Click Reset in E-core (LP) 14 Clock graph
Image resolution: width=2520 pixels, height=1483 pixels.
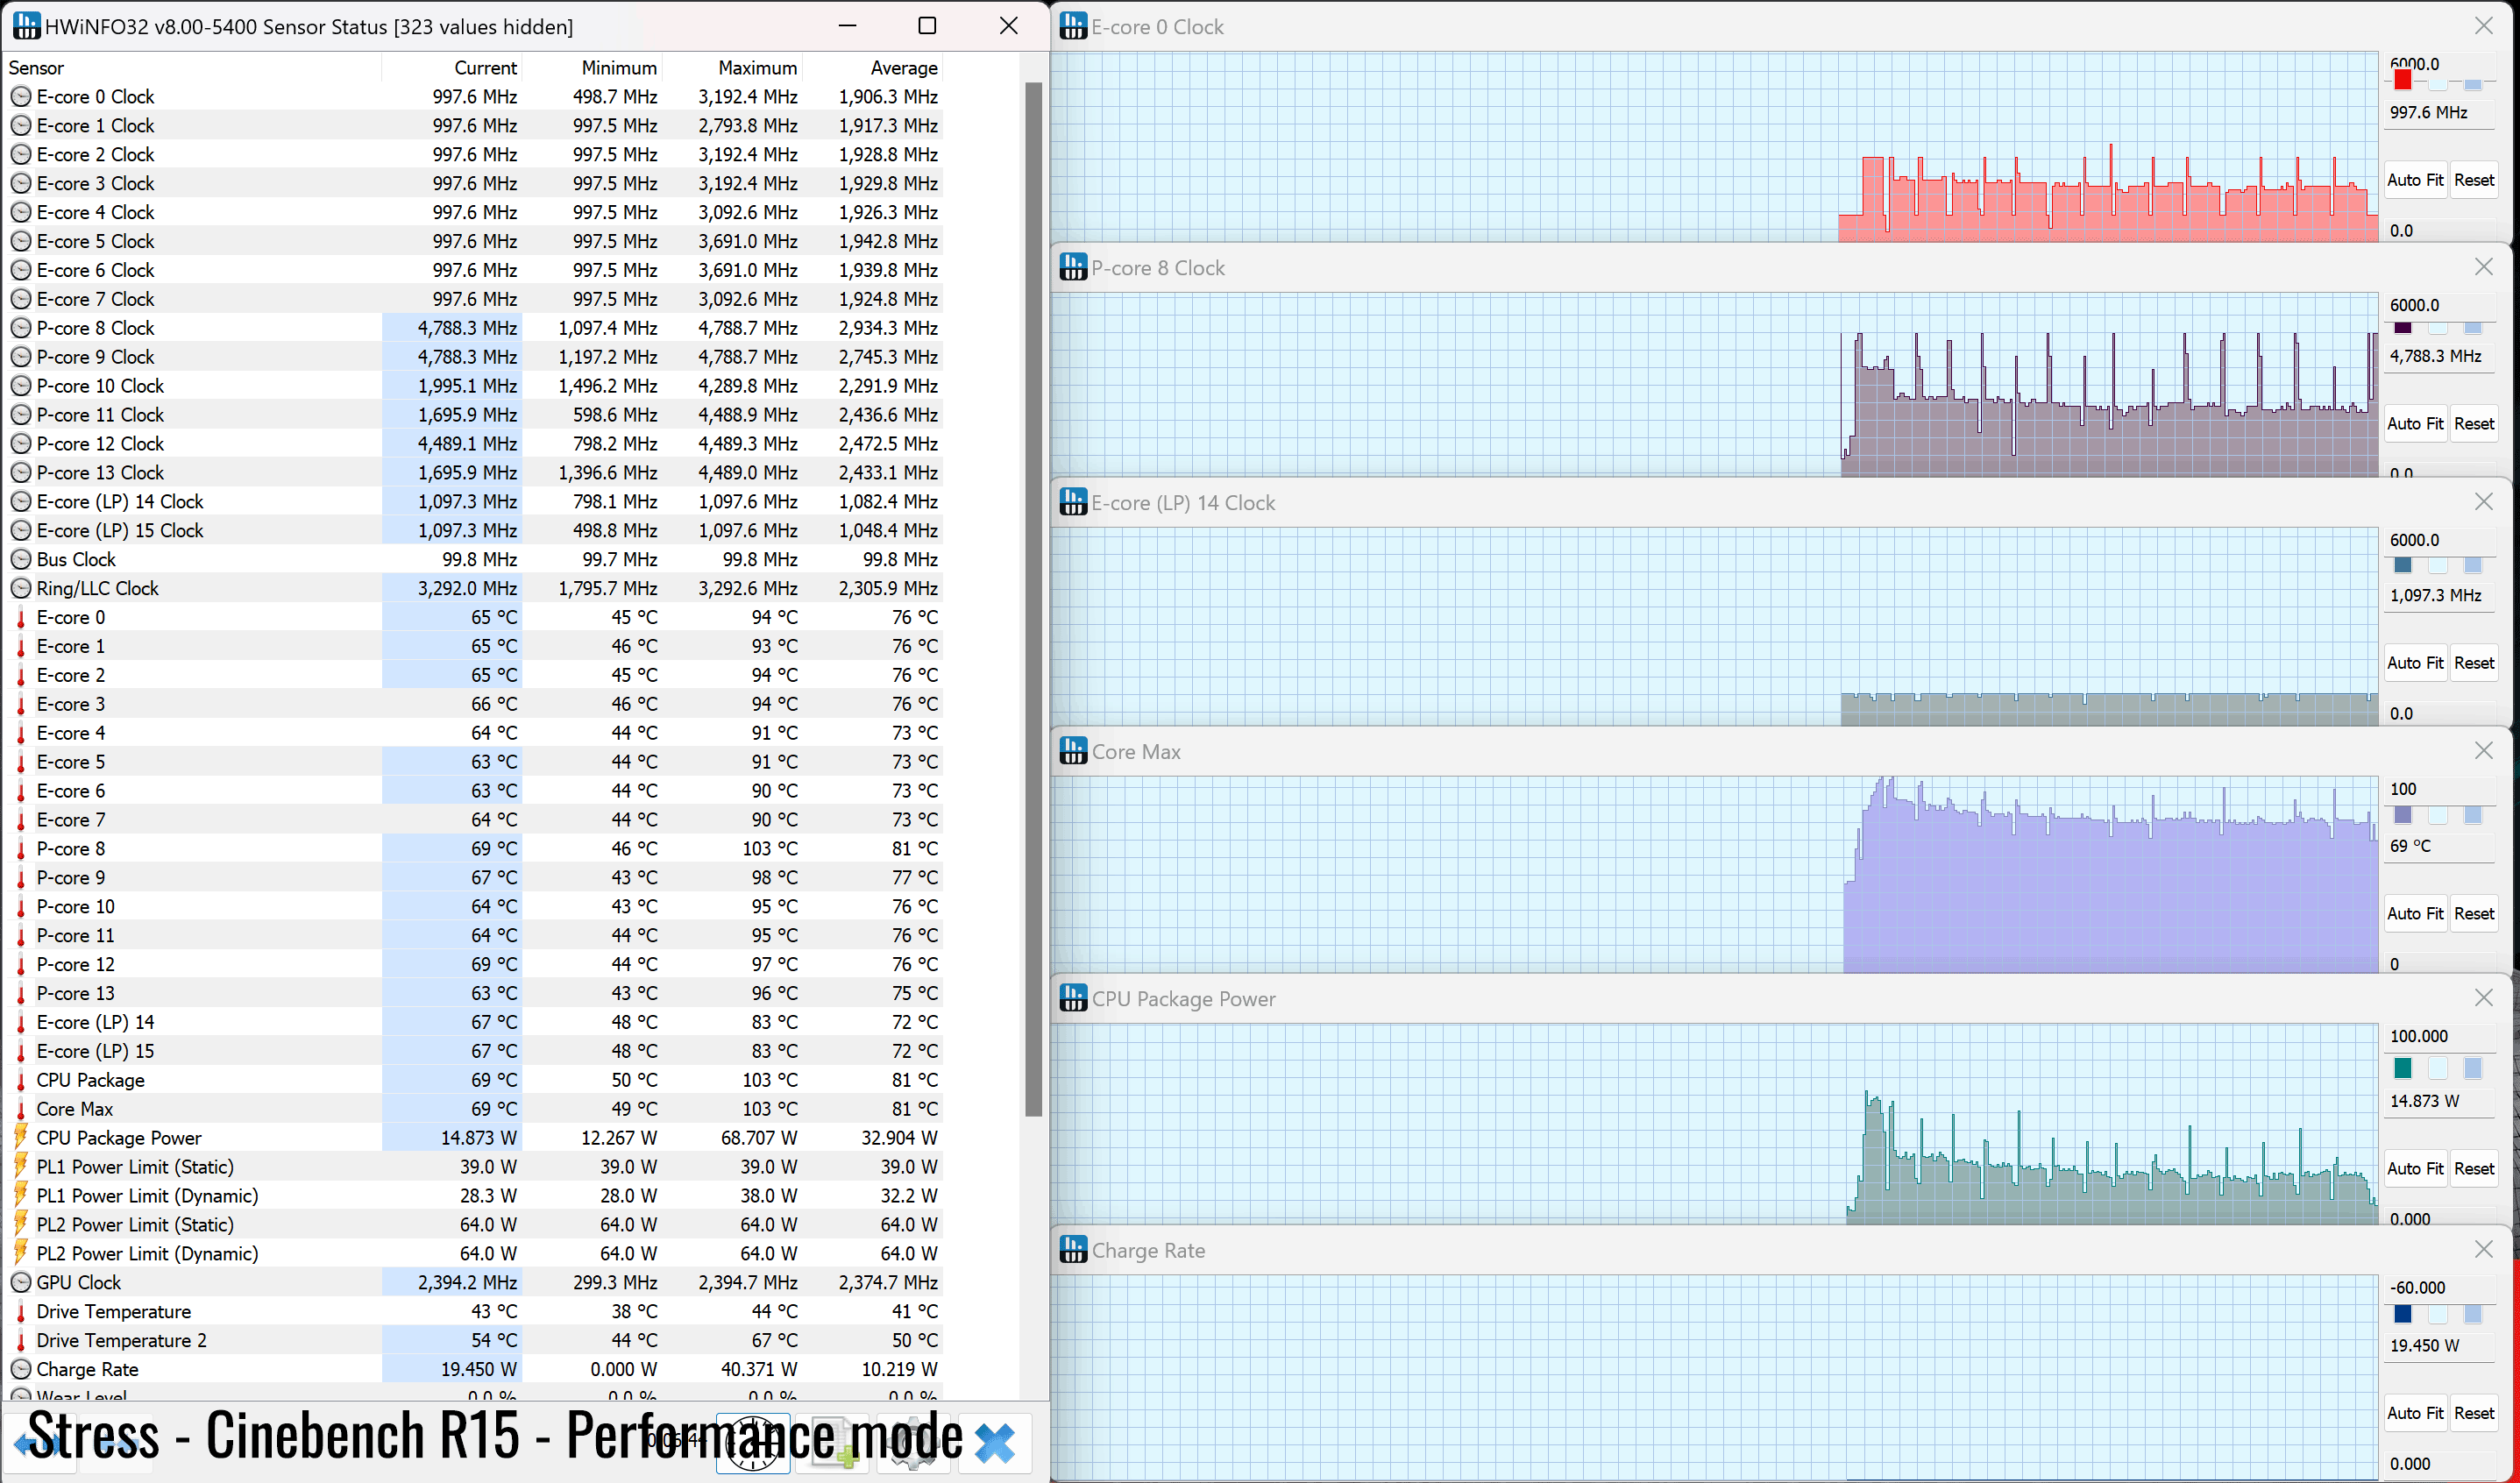pyautogui.click(x=2474, y=662)
